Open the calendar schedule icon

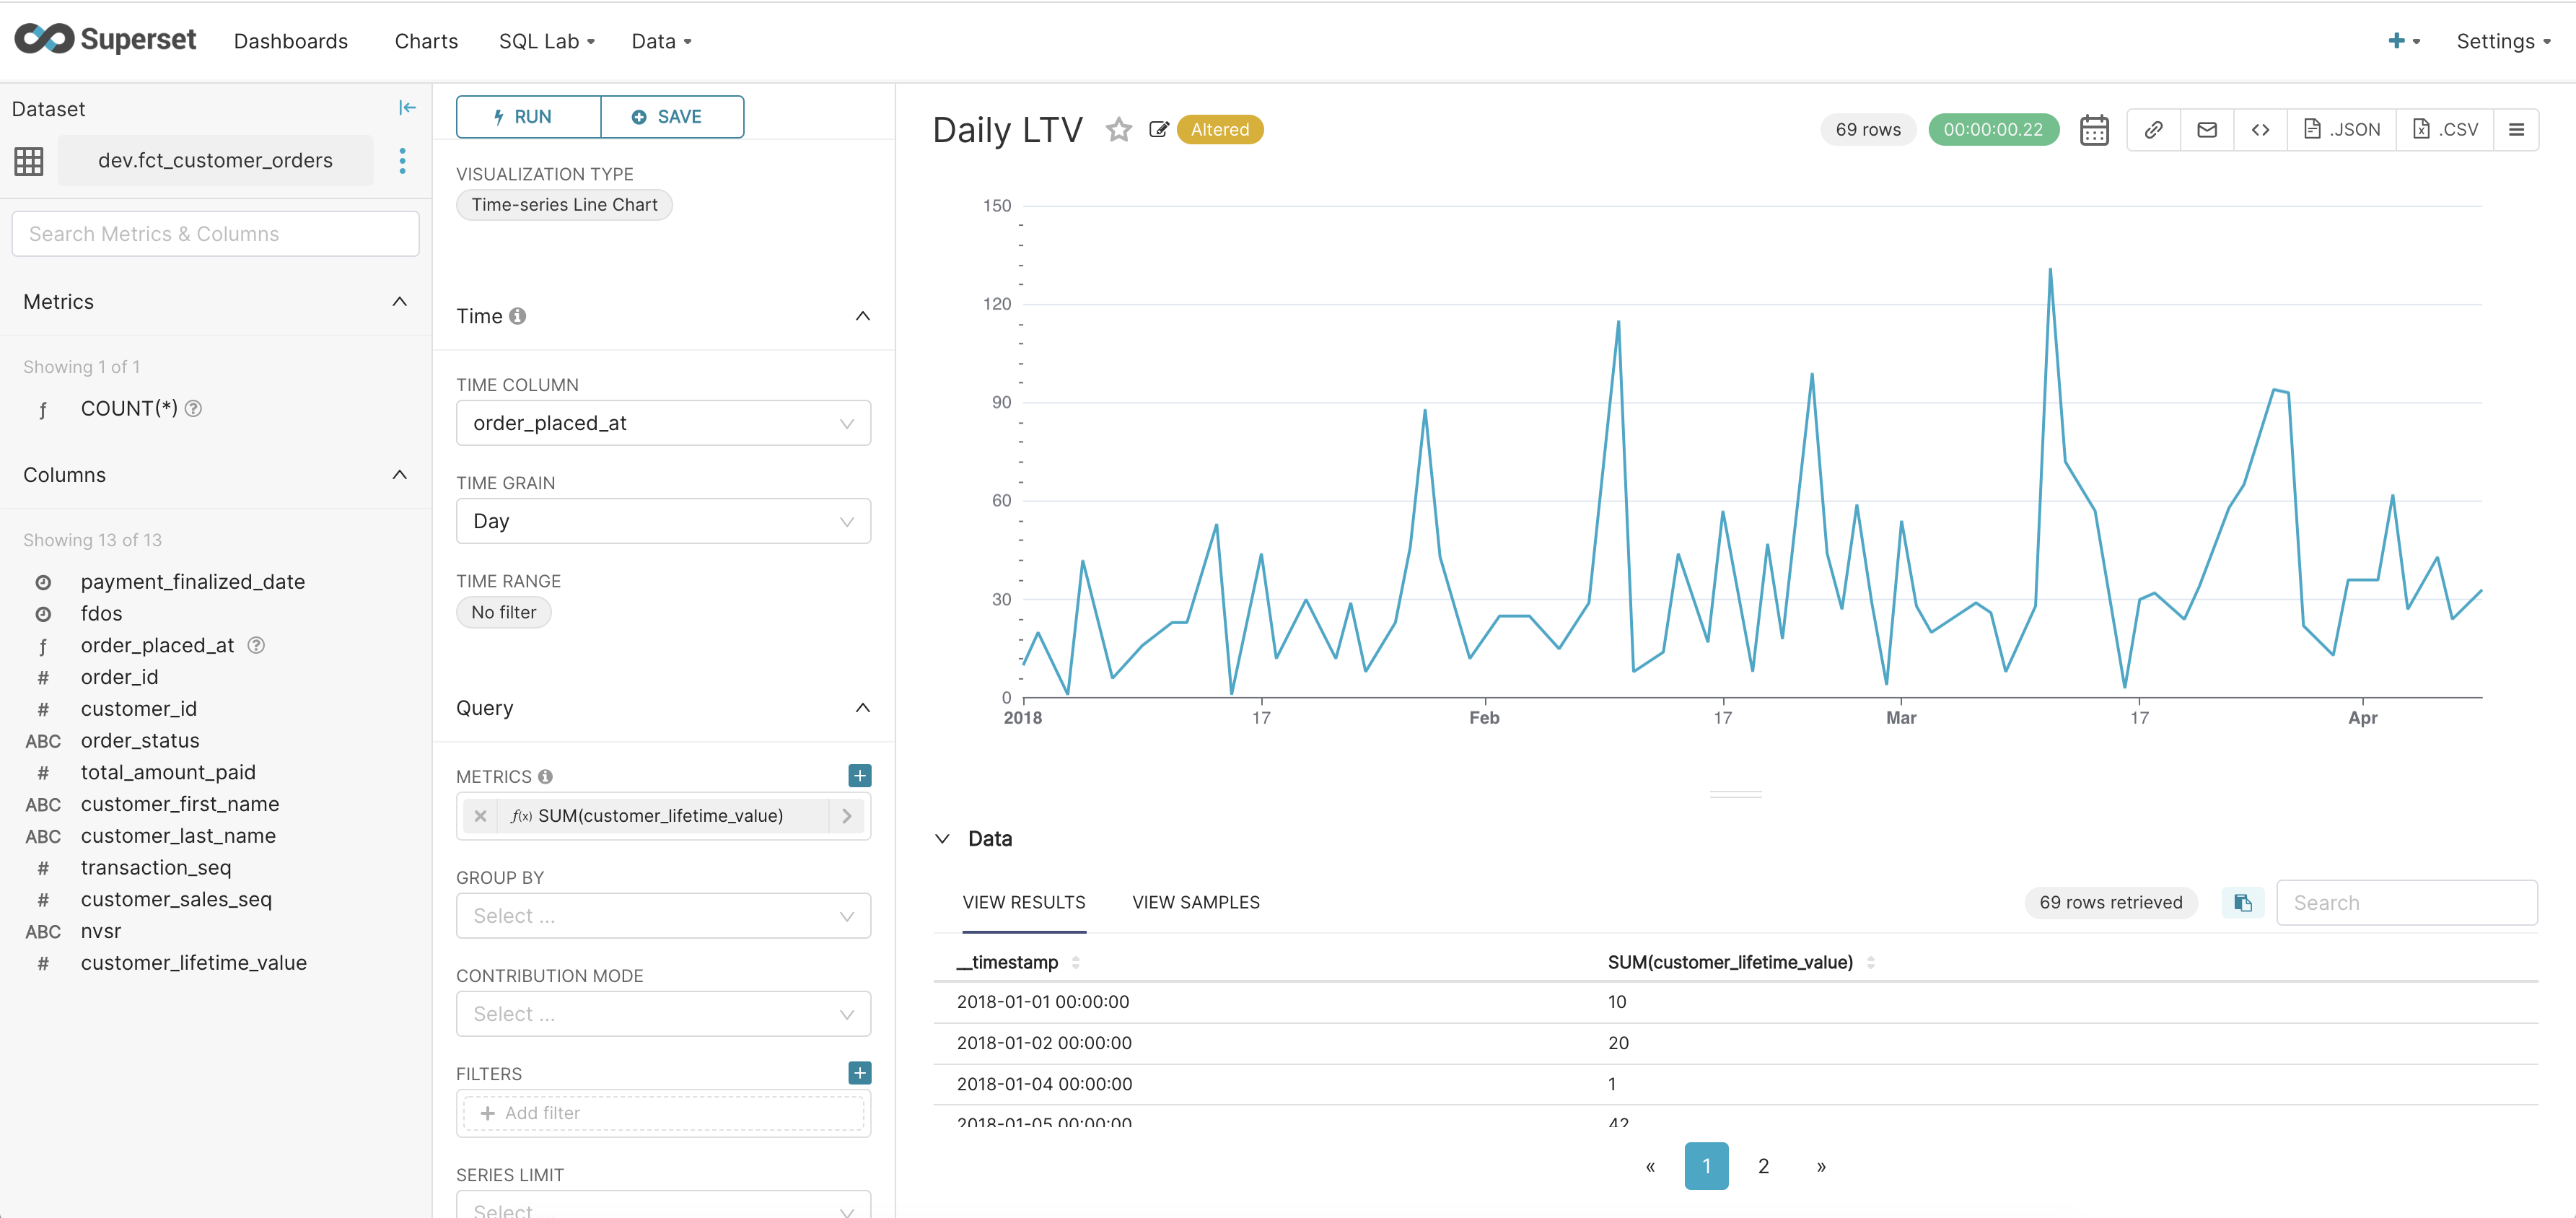(2094, 130)
